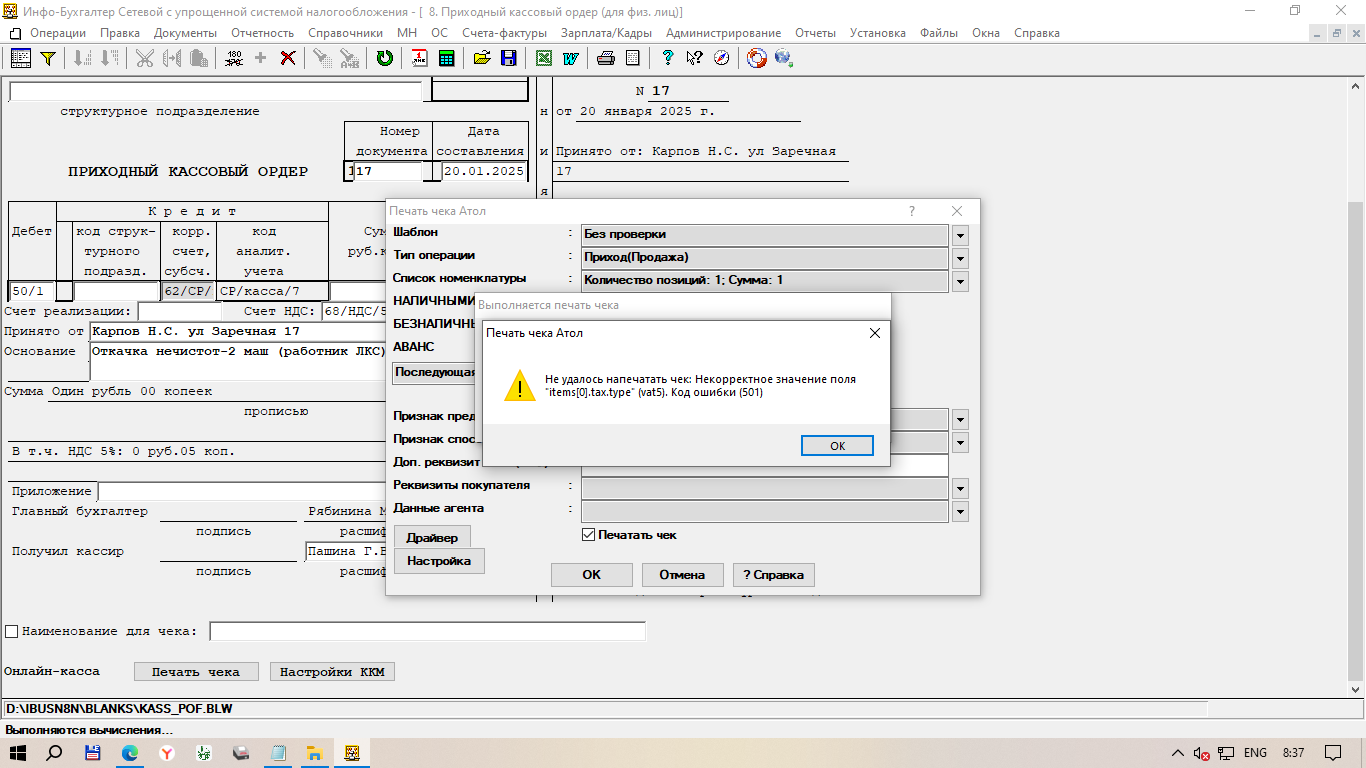This screenshot has width=1366, height=768.
Task: Click the context help arrow-question icon
Action: pos(694,58)
